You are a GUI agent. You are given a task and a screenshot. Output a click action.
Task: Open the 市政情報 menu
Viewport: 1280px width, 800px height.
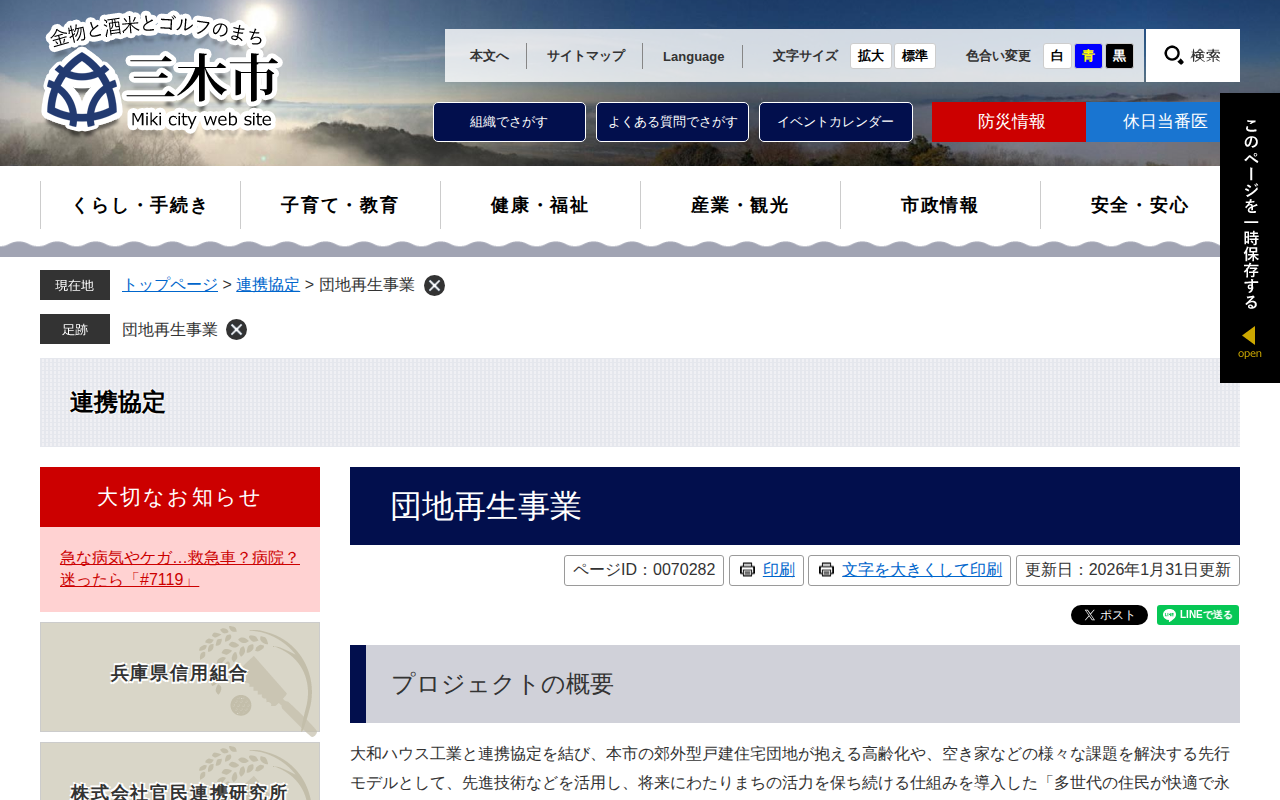coord(940,205)
